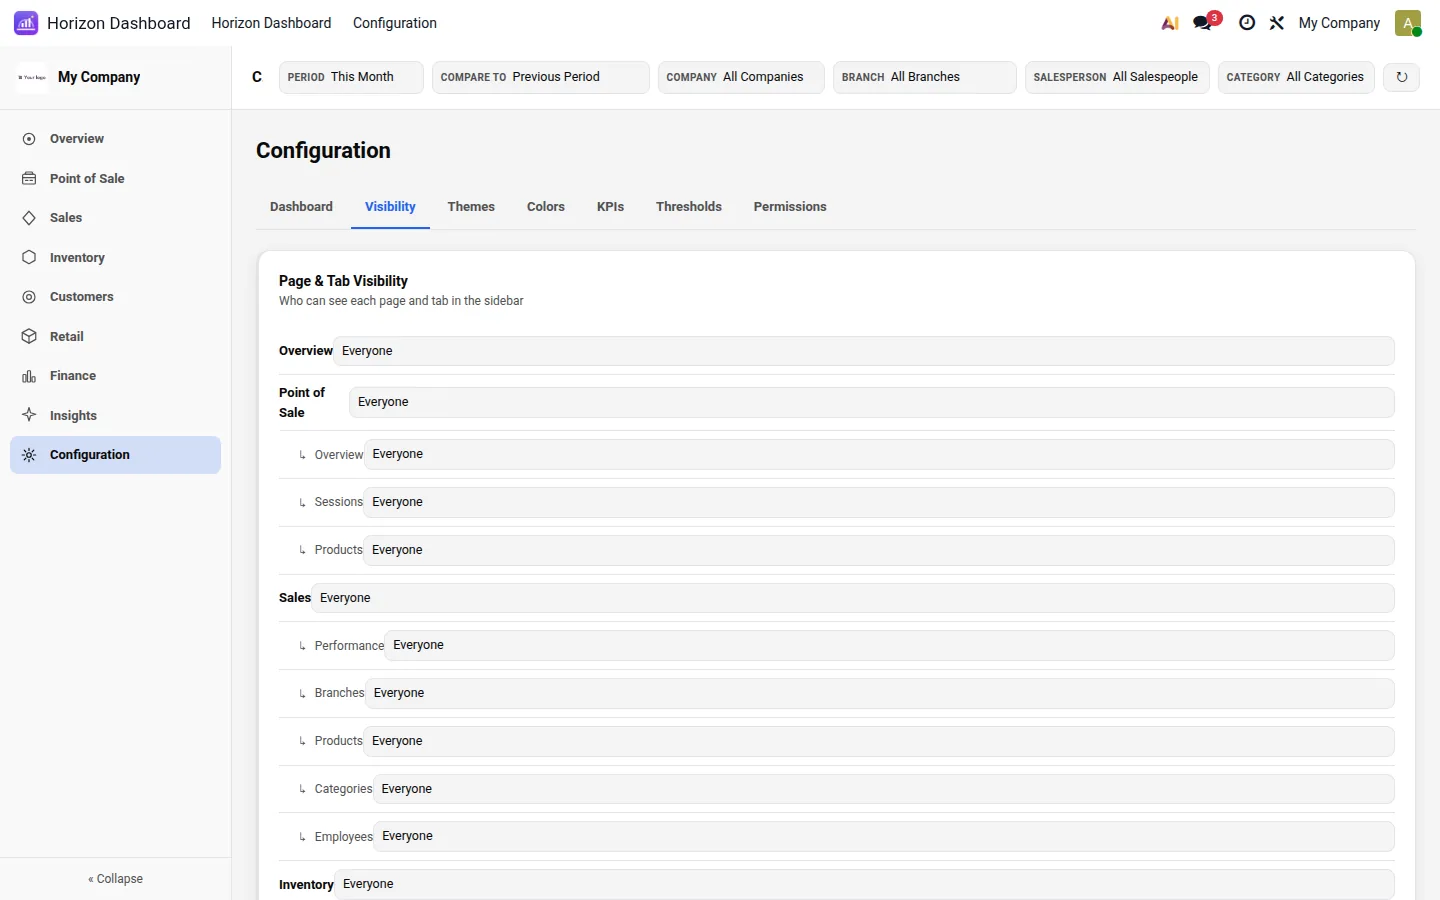Click the refresh filters icon button

[1402, 77]
